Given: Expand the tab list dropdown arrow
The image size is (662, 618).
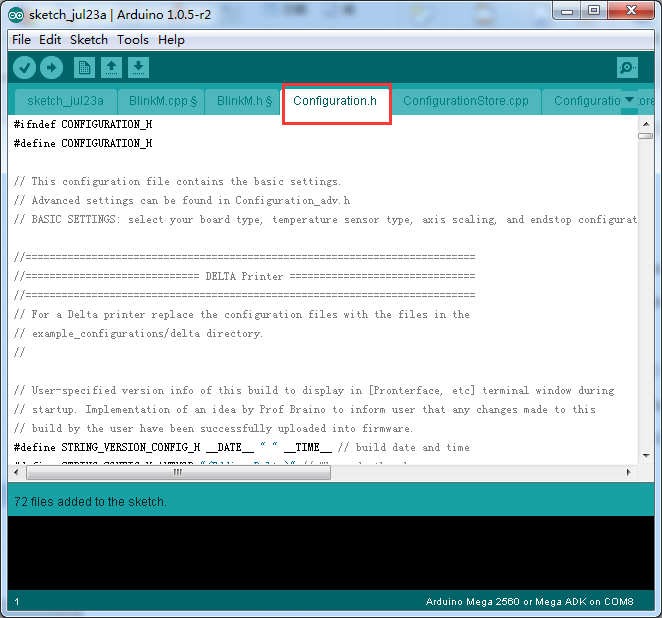Looking at the screenshot, I should [x=629, y=100].
